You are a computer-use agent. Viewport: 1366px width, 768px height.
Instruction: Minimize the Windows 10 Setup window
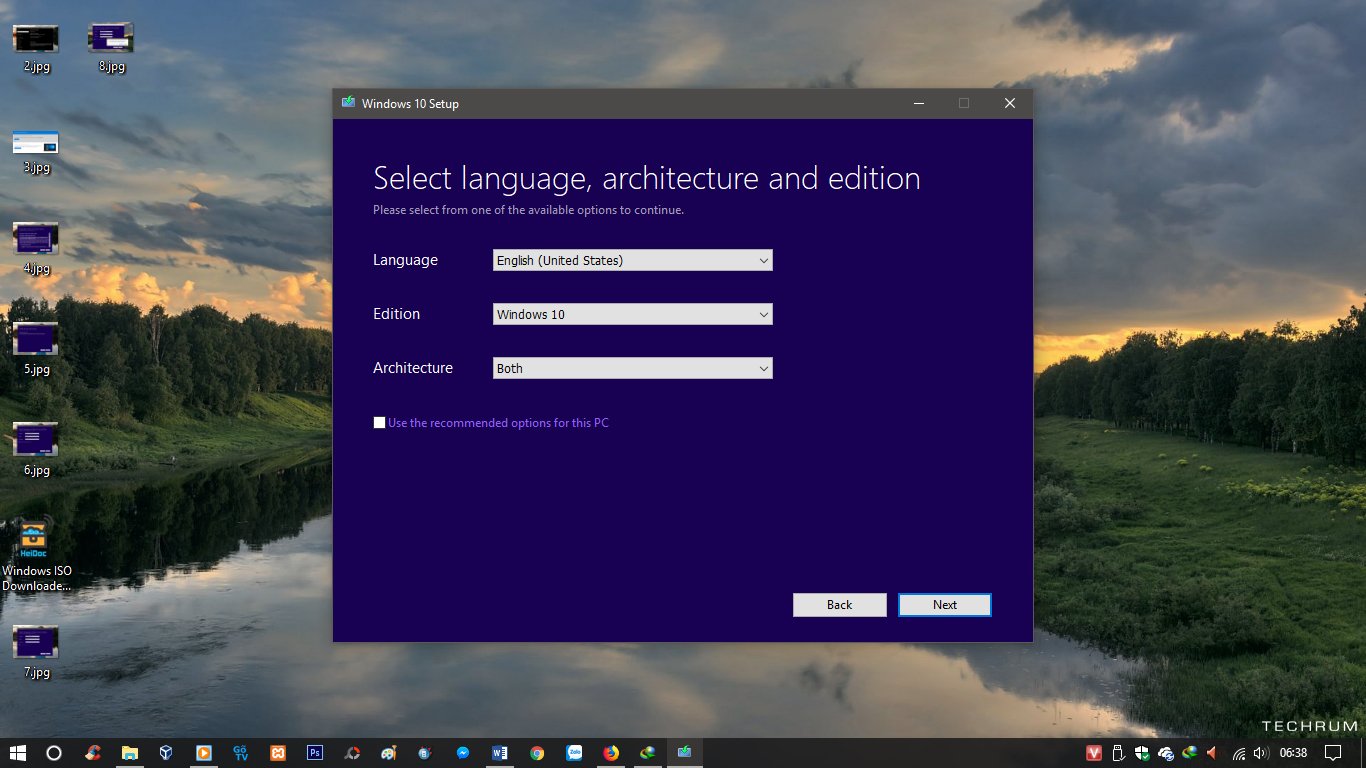coord(918,103)
